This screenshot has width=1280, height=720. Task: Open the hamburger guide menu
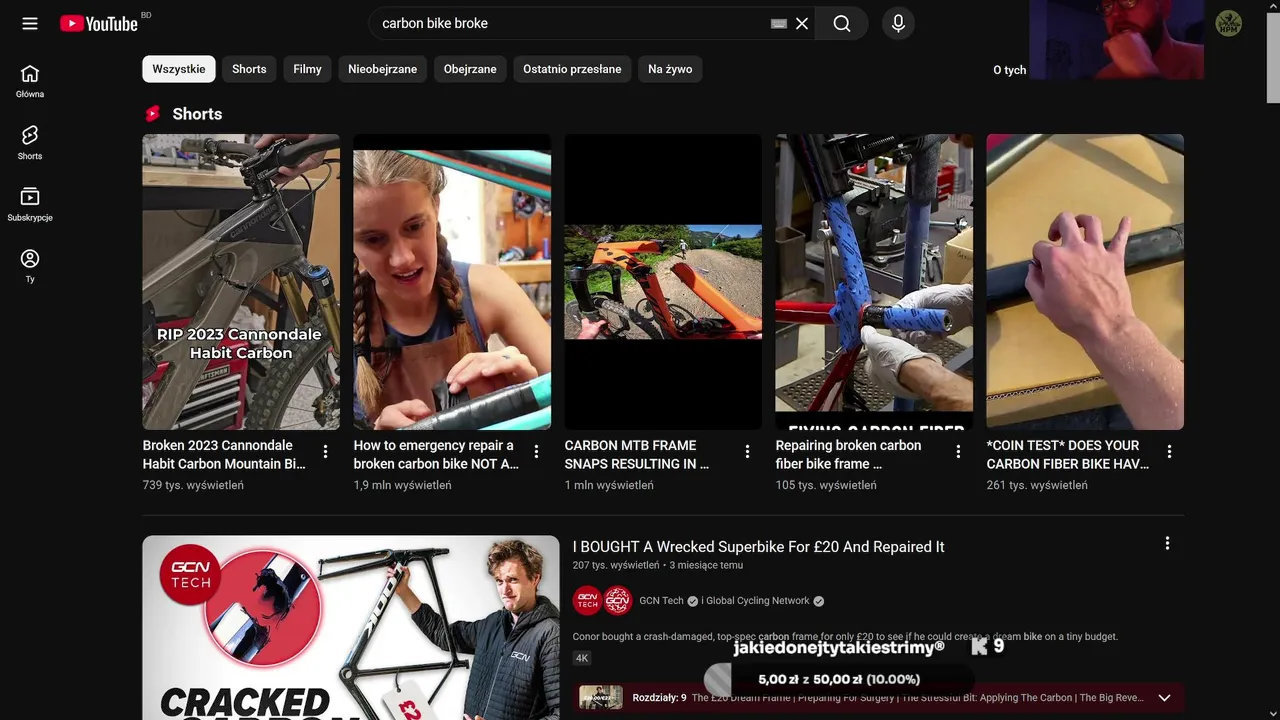[x=30, y=23]
